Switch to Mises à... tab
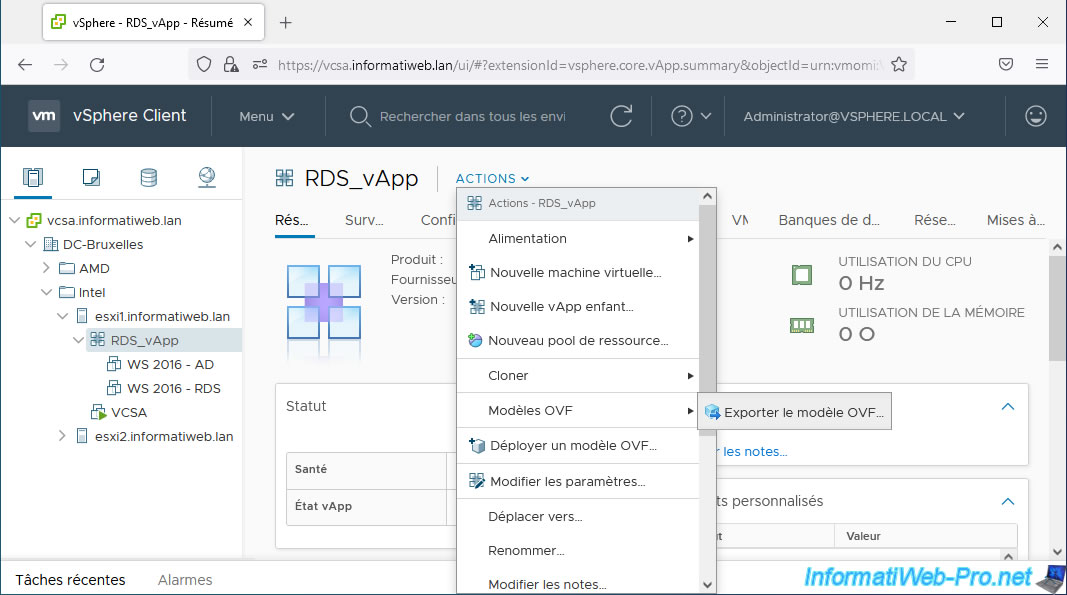 [x=1015, y=220]
